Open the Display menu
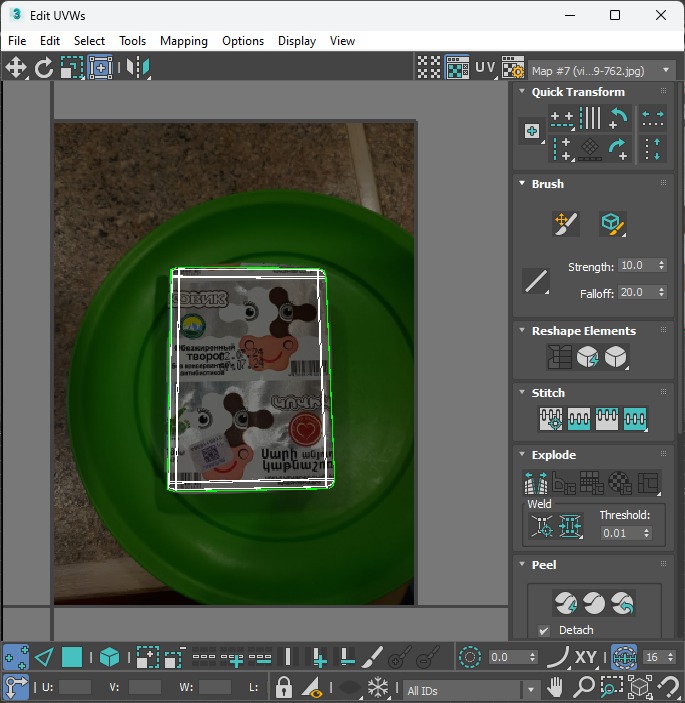685x703 pixels. 297,41
